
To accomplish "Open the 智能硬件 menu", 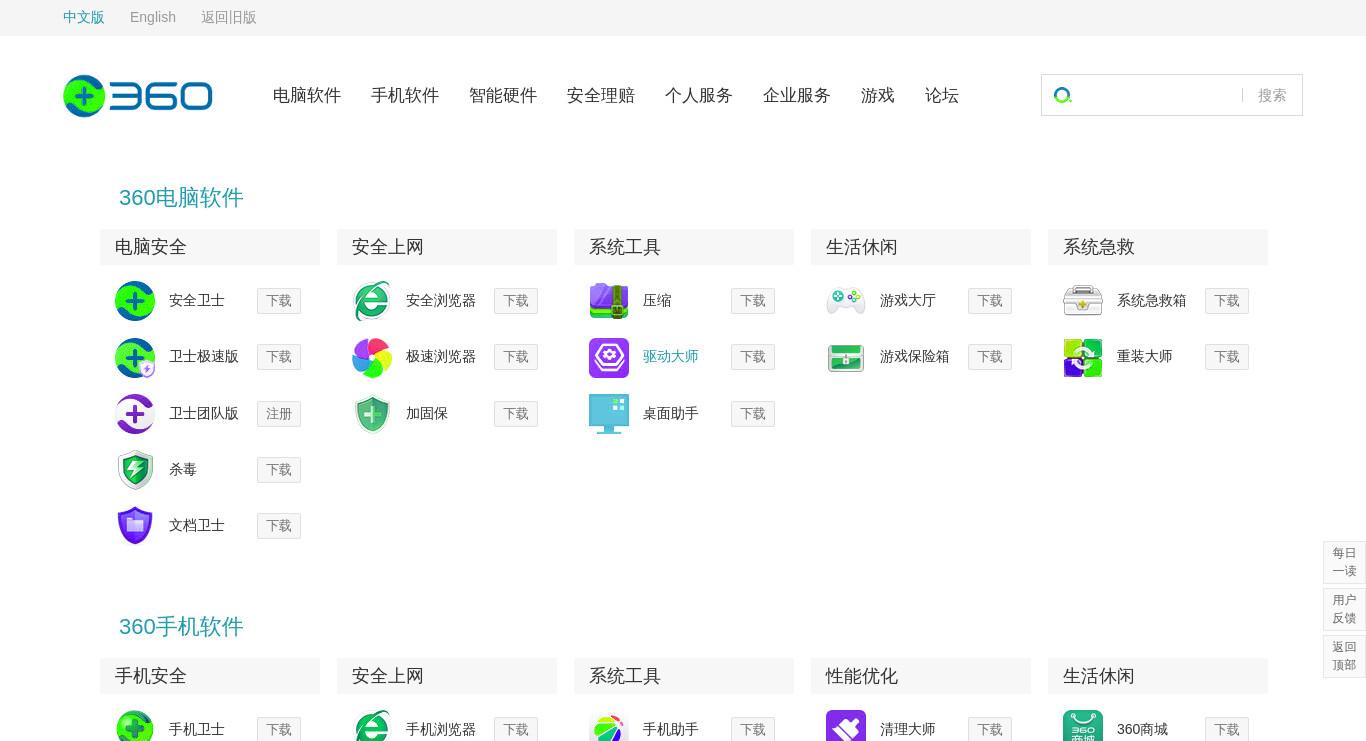I will [x=503, y=95].
